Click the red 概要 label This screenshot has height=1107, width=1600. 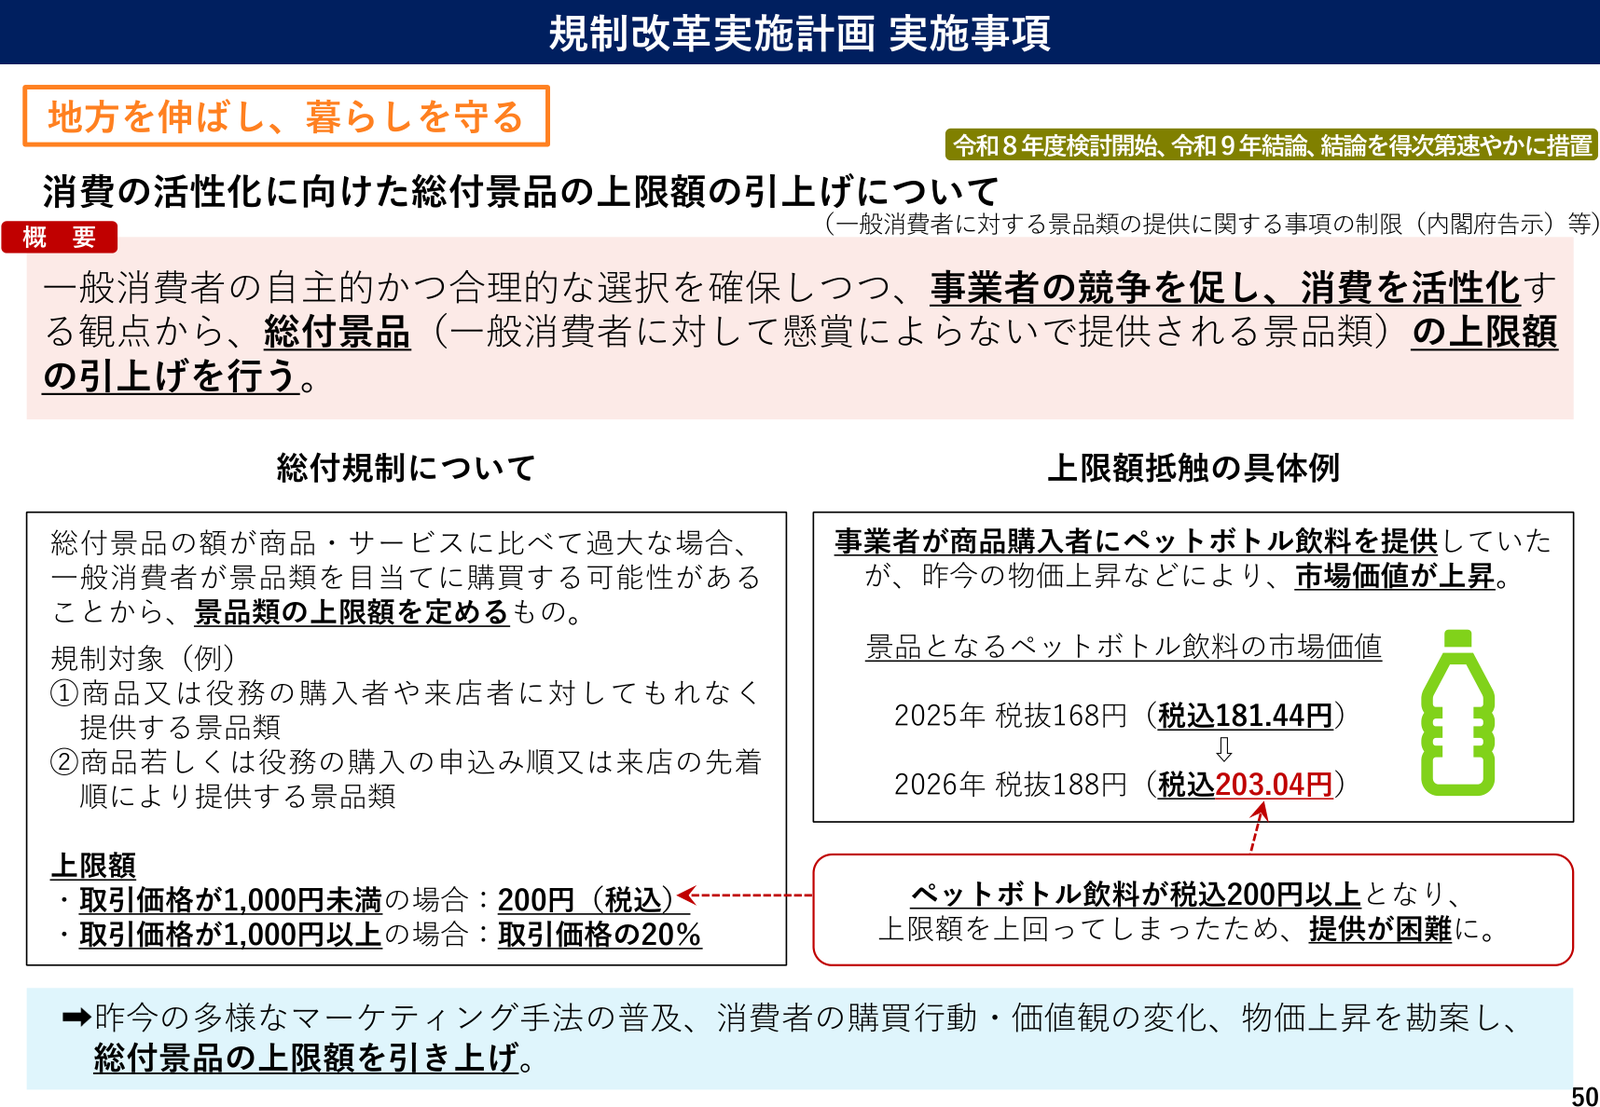pos(60,237)
